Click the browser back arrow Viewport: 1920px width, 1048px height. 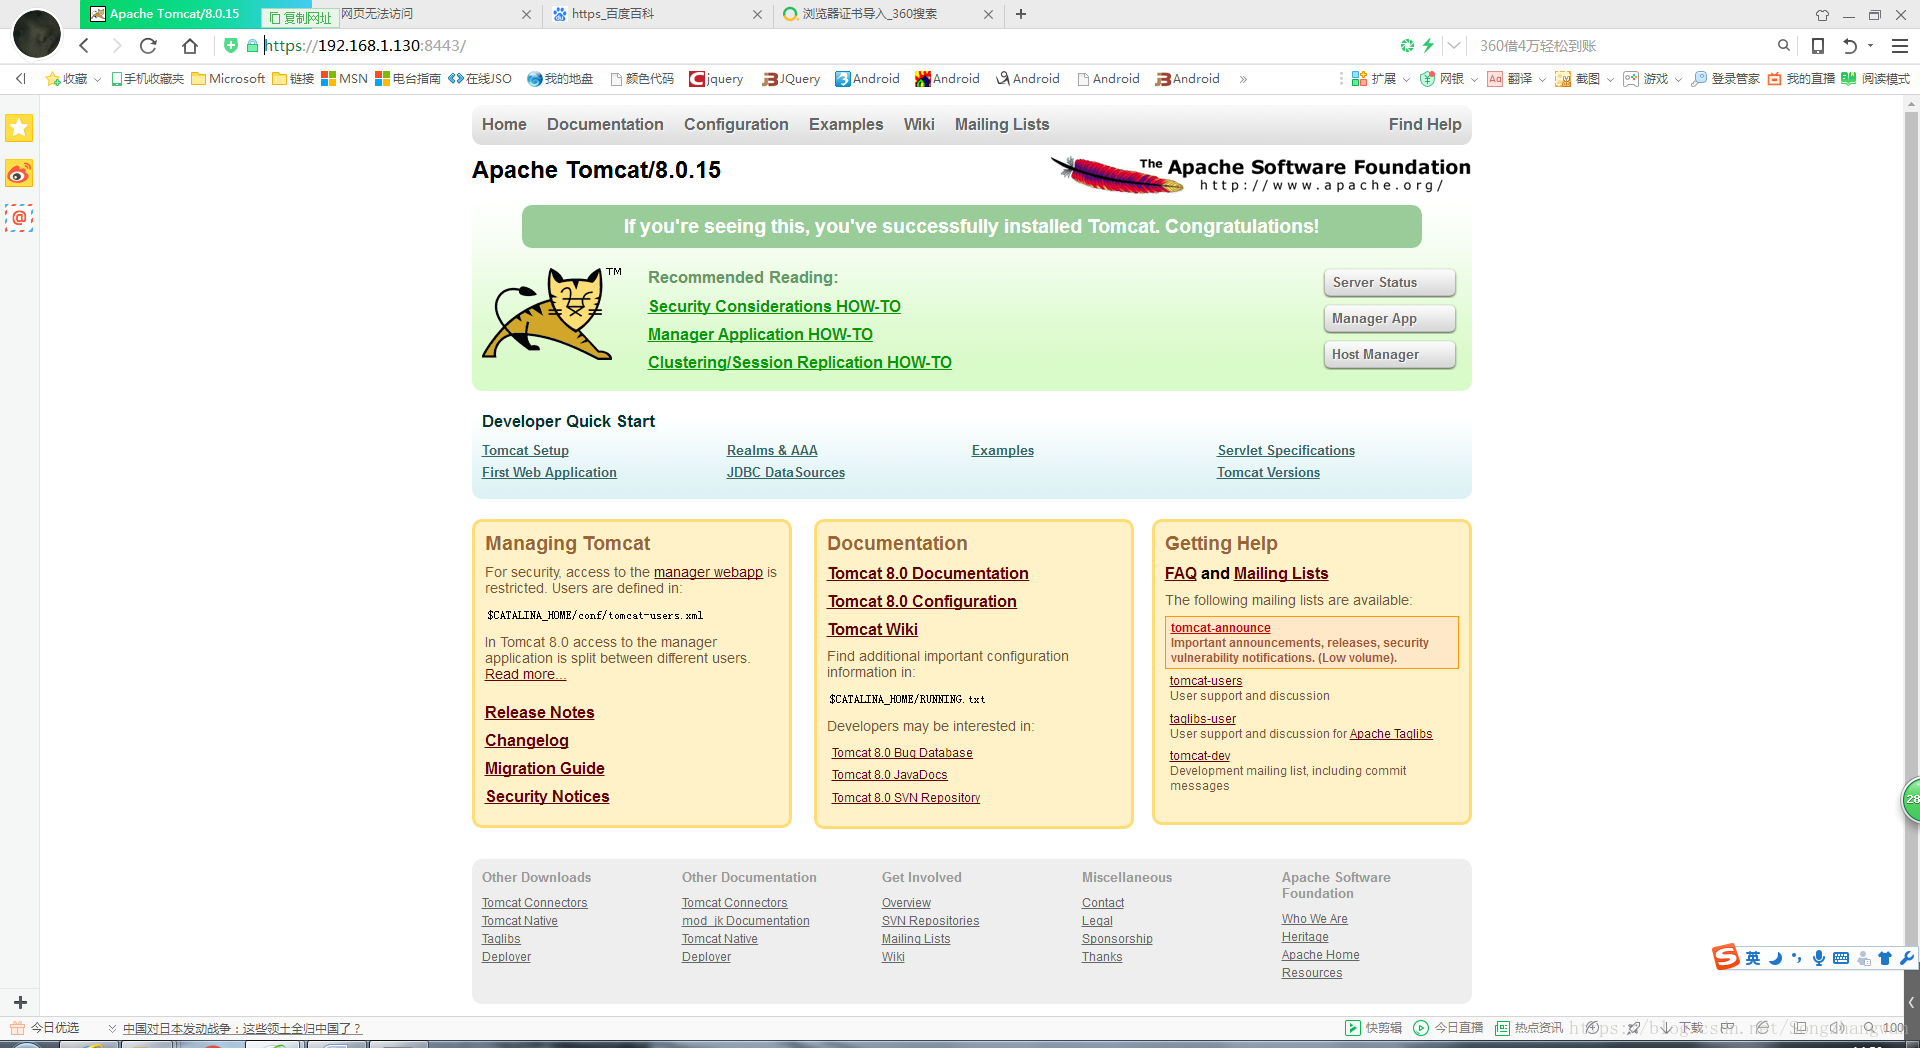(84, 45)
